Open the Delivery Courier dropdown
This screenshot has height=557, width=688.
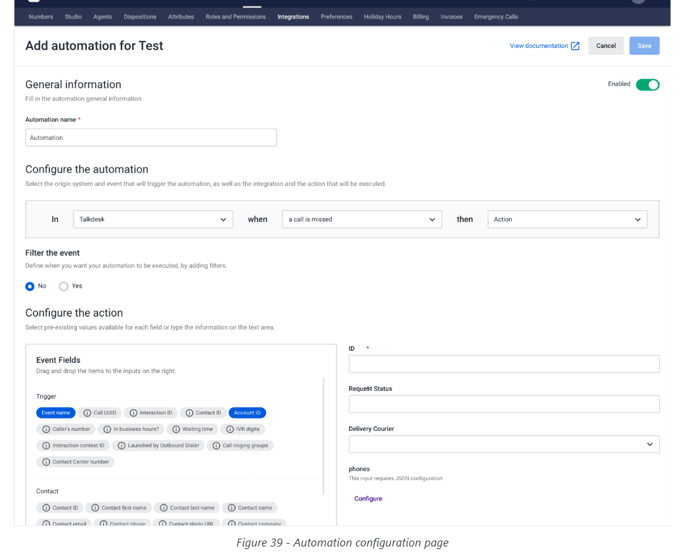(x=503, y=444)
